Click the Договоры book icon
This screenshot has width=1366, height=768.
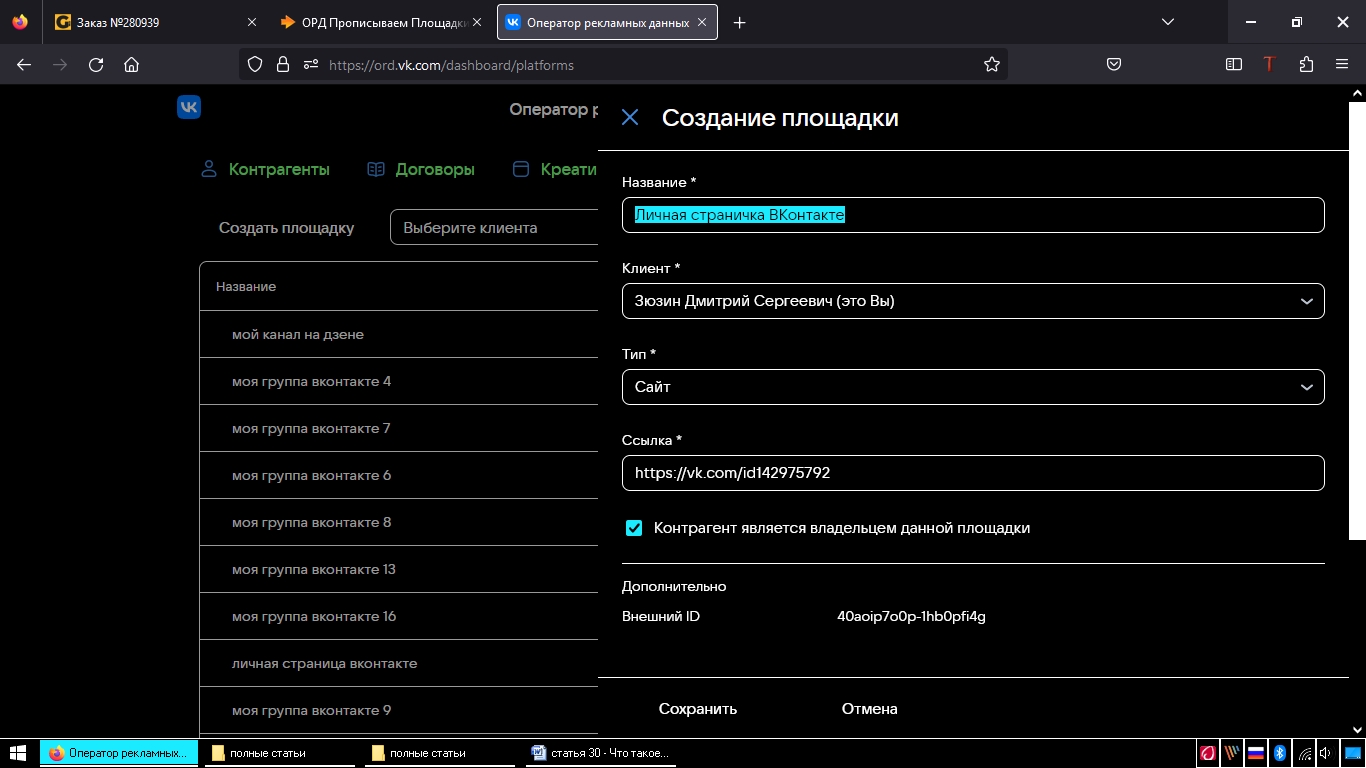coord(376,169)
